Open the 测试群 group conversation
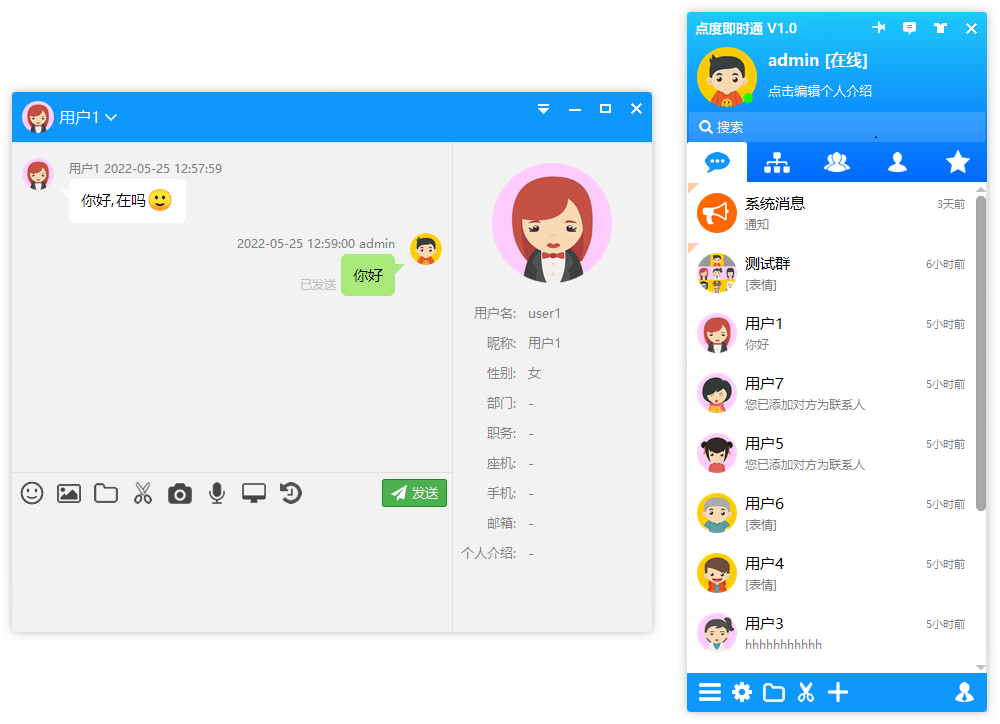 pos(831,274)
